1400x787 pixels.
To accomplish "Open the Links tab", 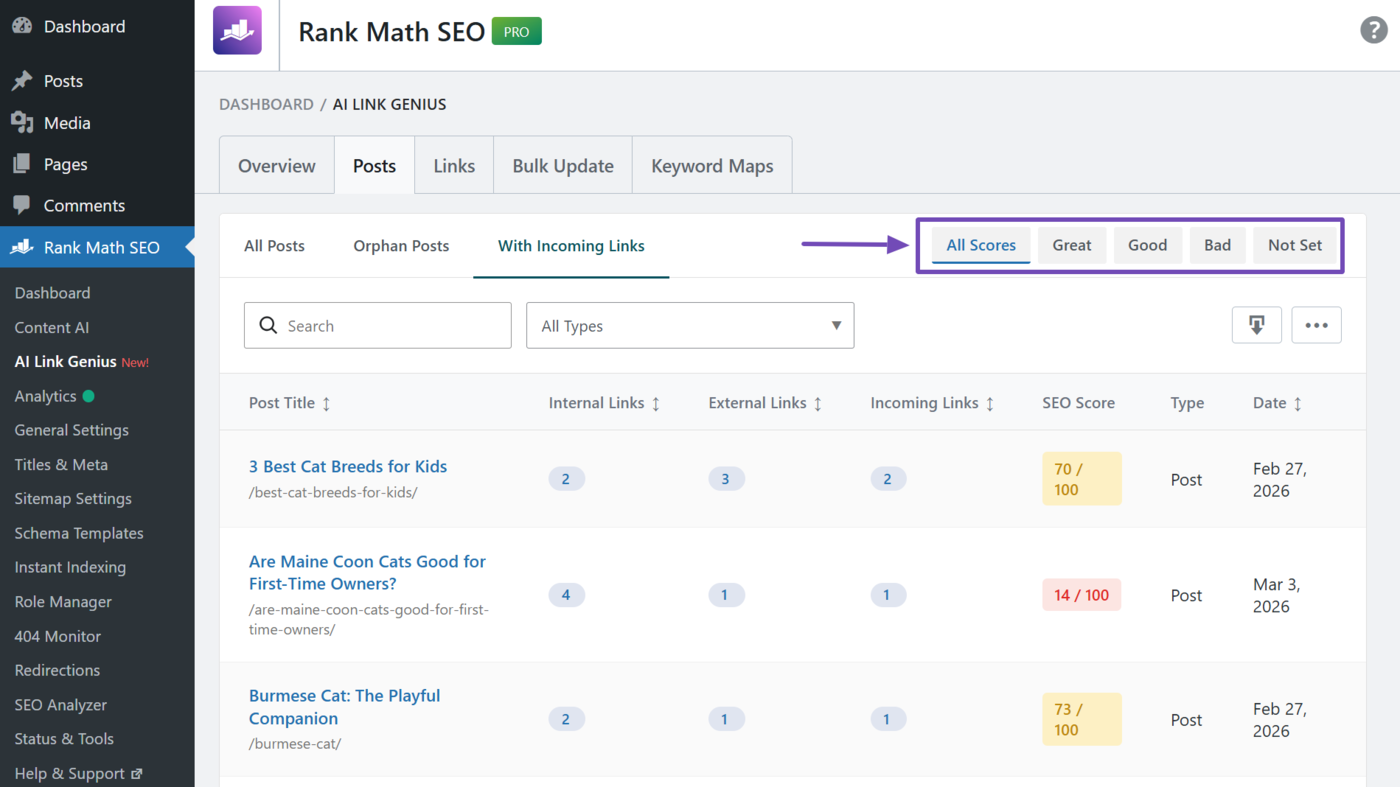I will (x=454, y=166).
